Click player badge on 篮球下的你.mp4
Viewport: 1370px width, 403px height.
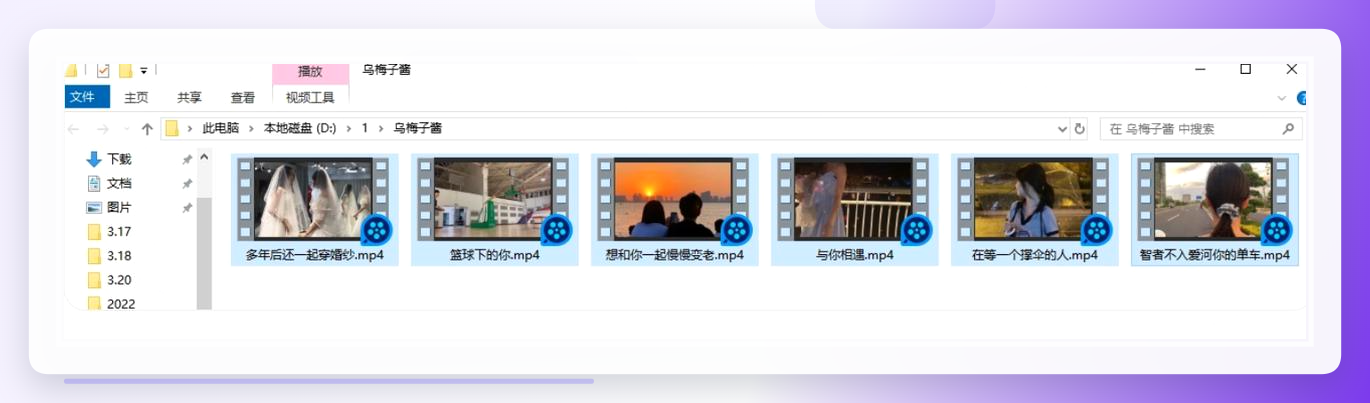[x=556, y=230]
